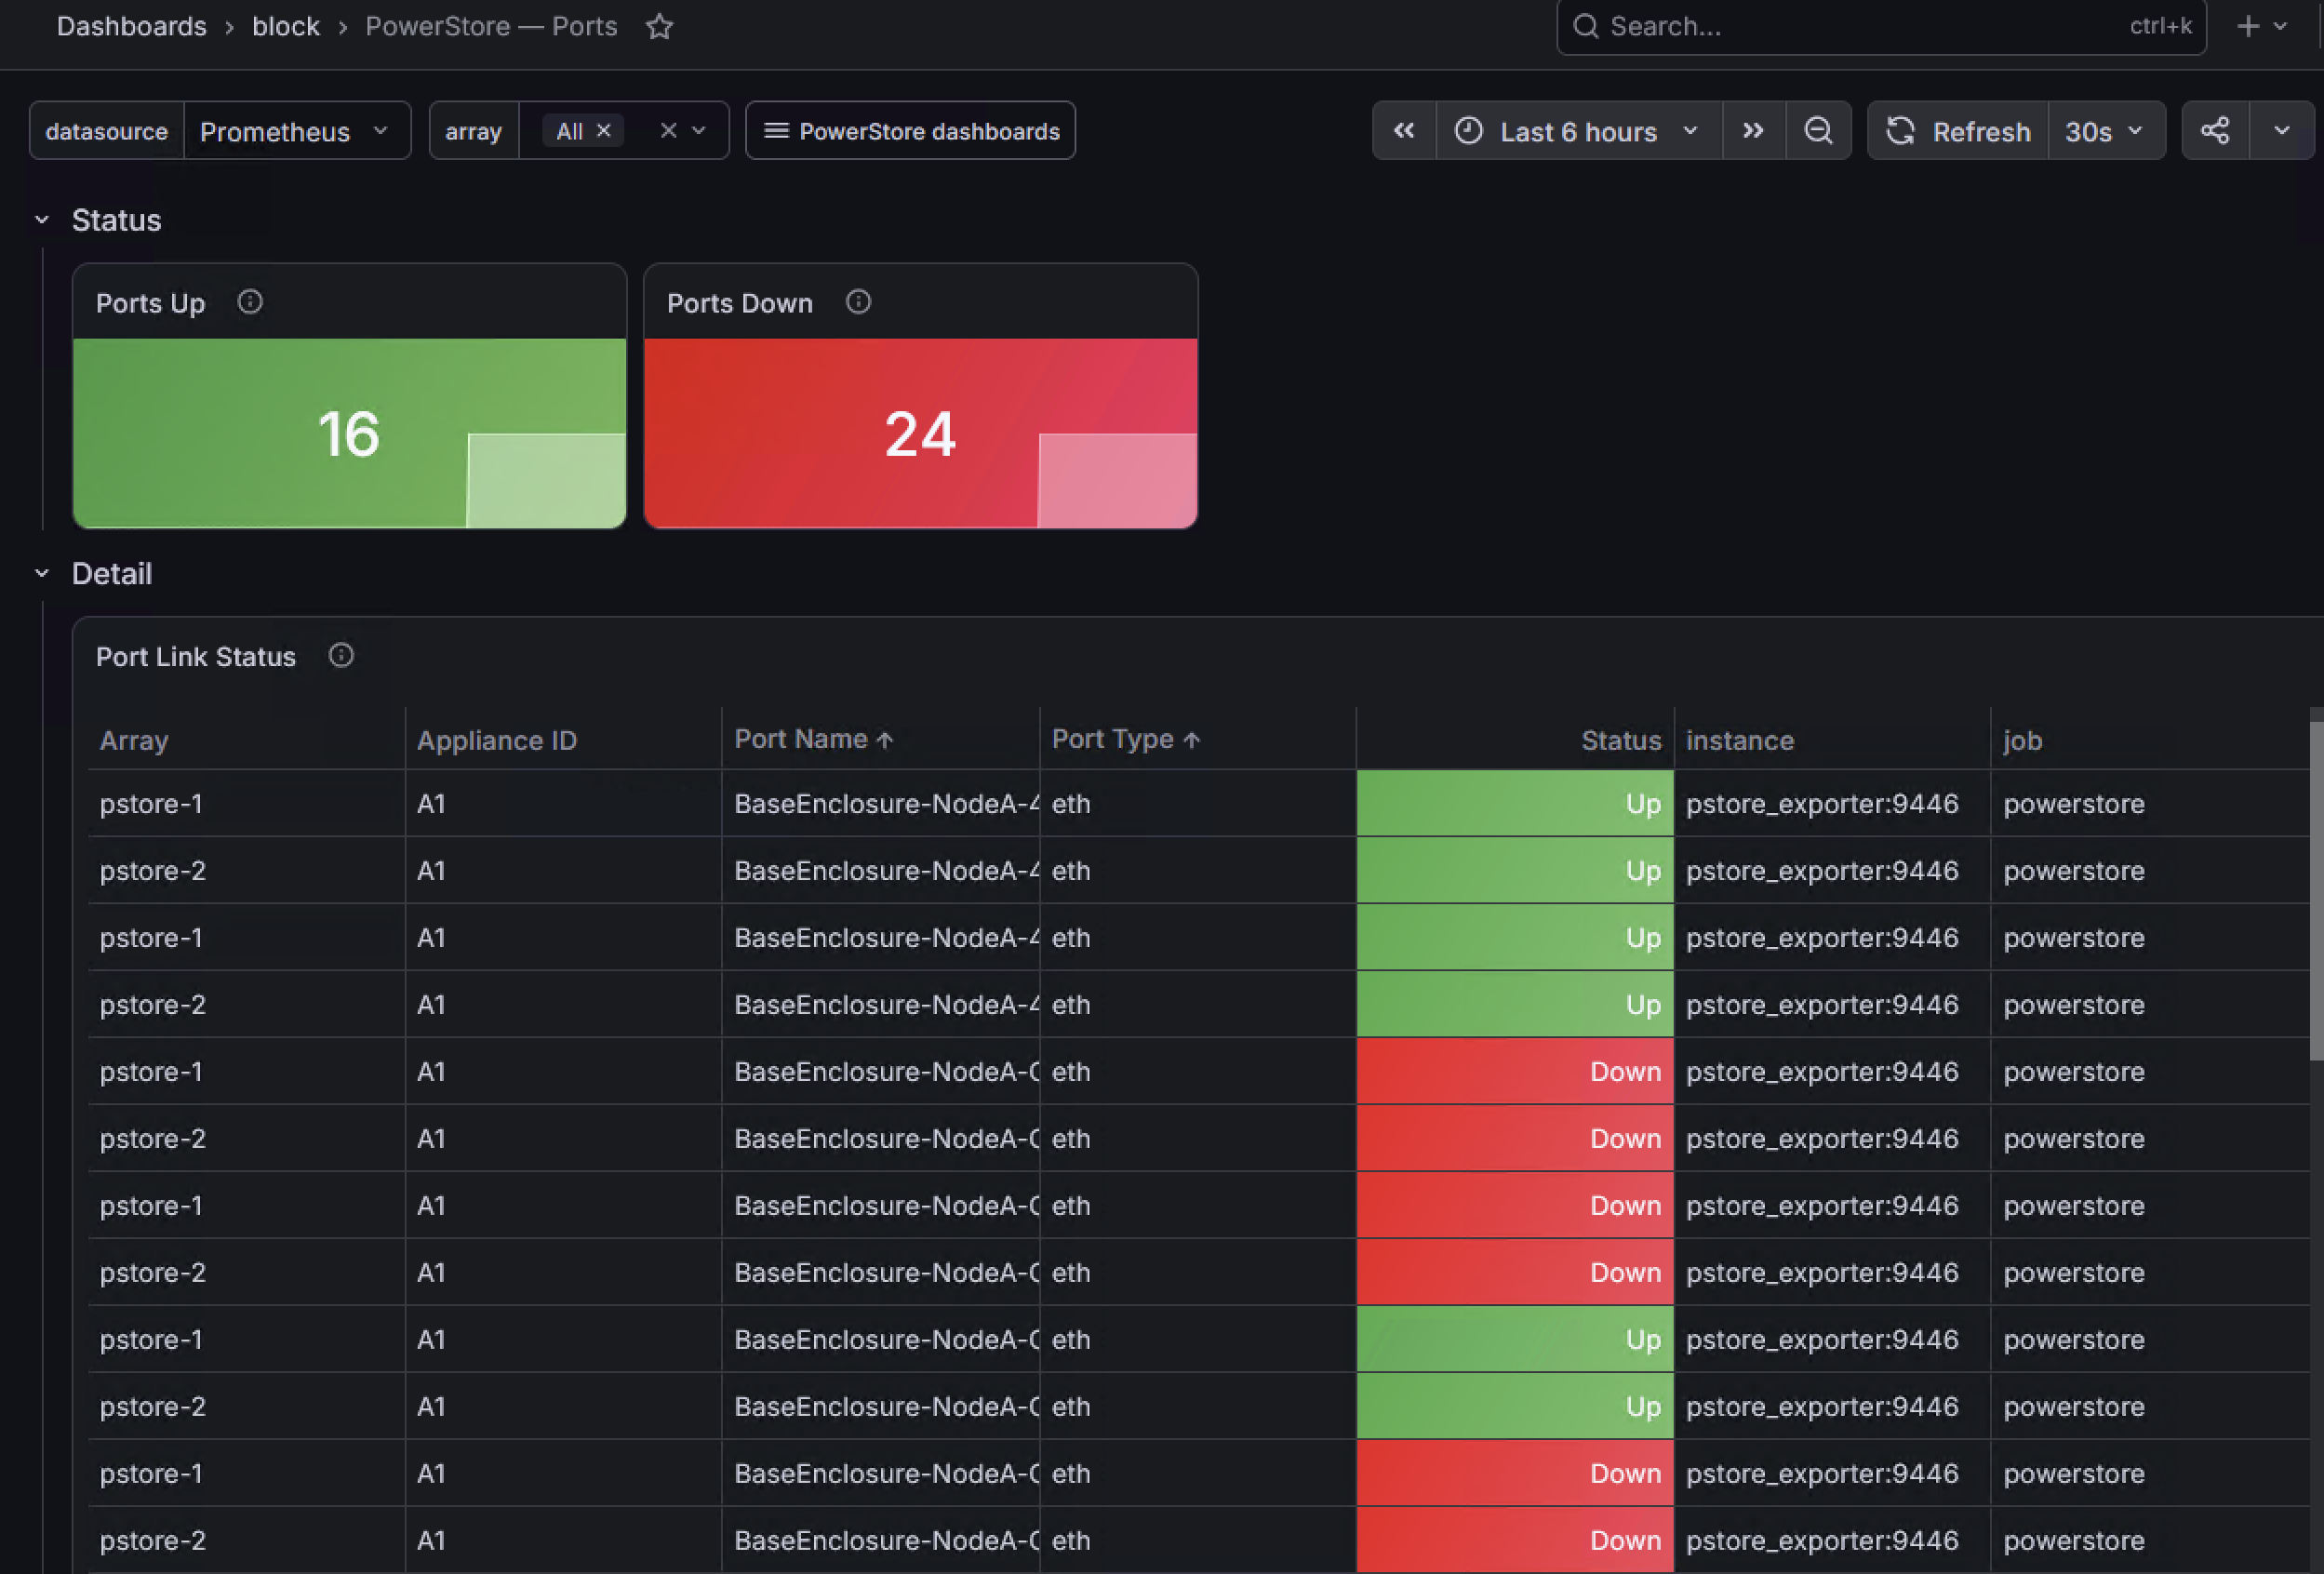Sort by the Status column header
The width and height of the screenshot is (2324, 1574).
[1620, 740]
